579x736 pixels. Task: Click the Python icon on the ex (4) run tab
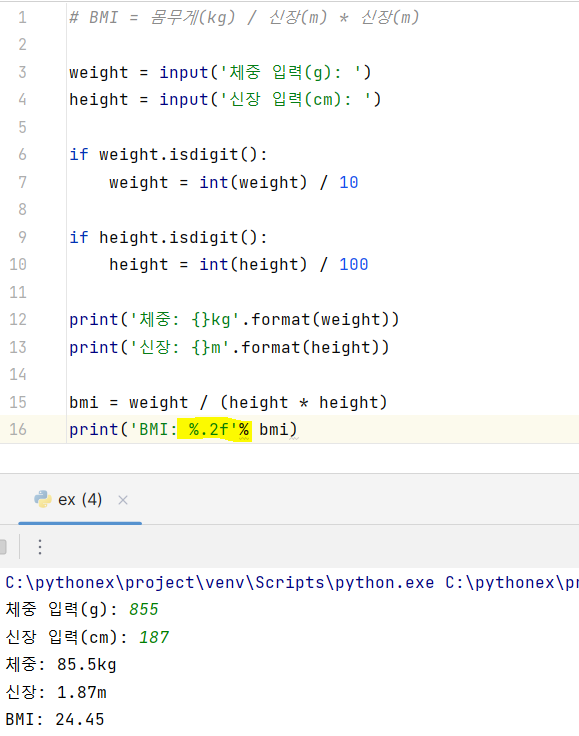(43, 499)
